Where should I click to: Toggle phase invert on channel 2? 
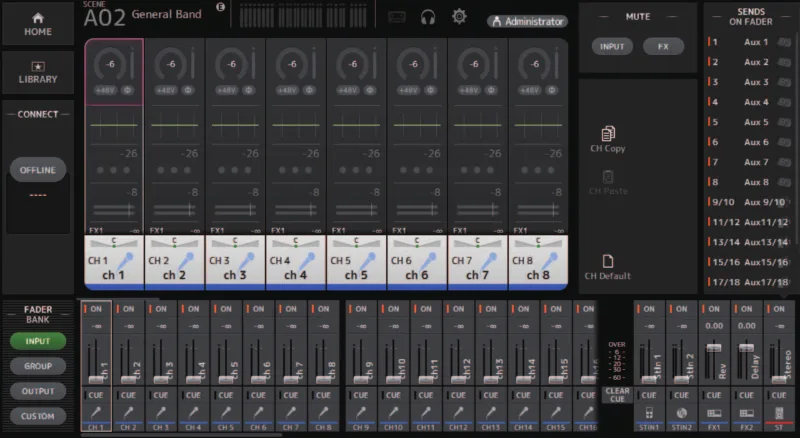point(188,90)
